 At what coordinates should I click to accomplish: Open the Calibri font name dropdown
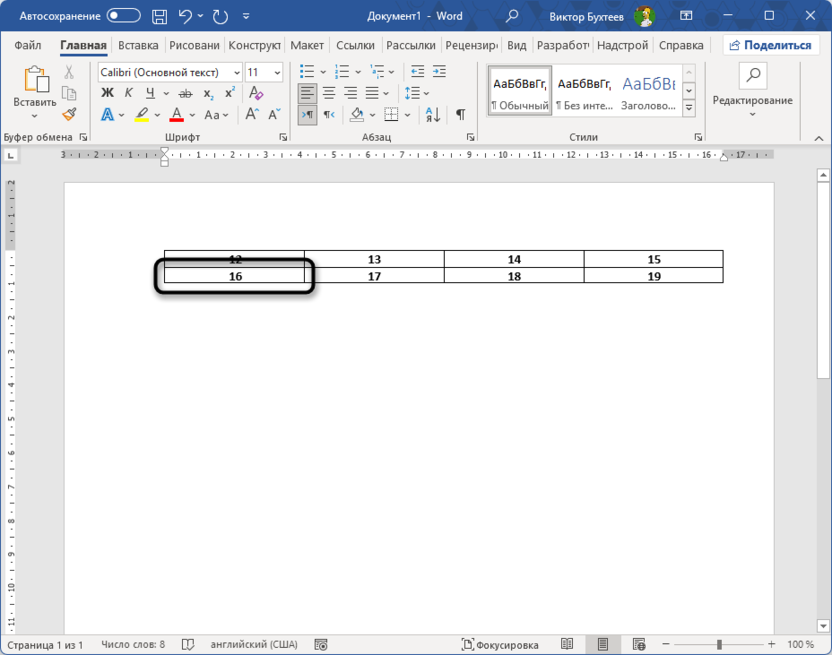click(x=236, y=72)
